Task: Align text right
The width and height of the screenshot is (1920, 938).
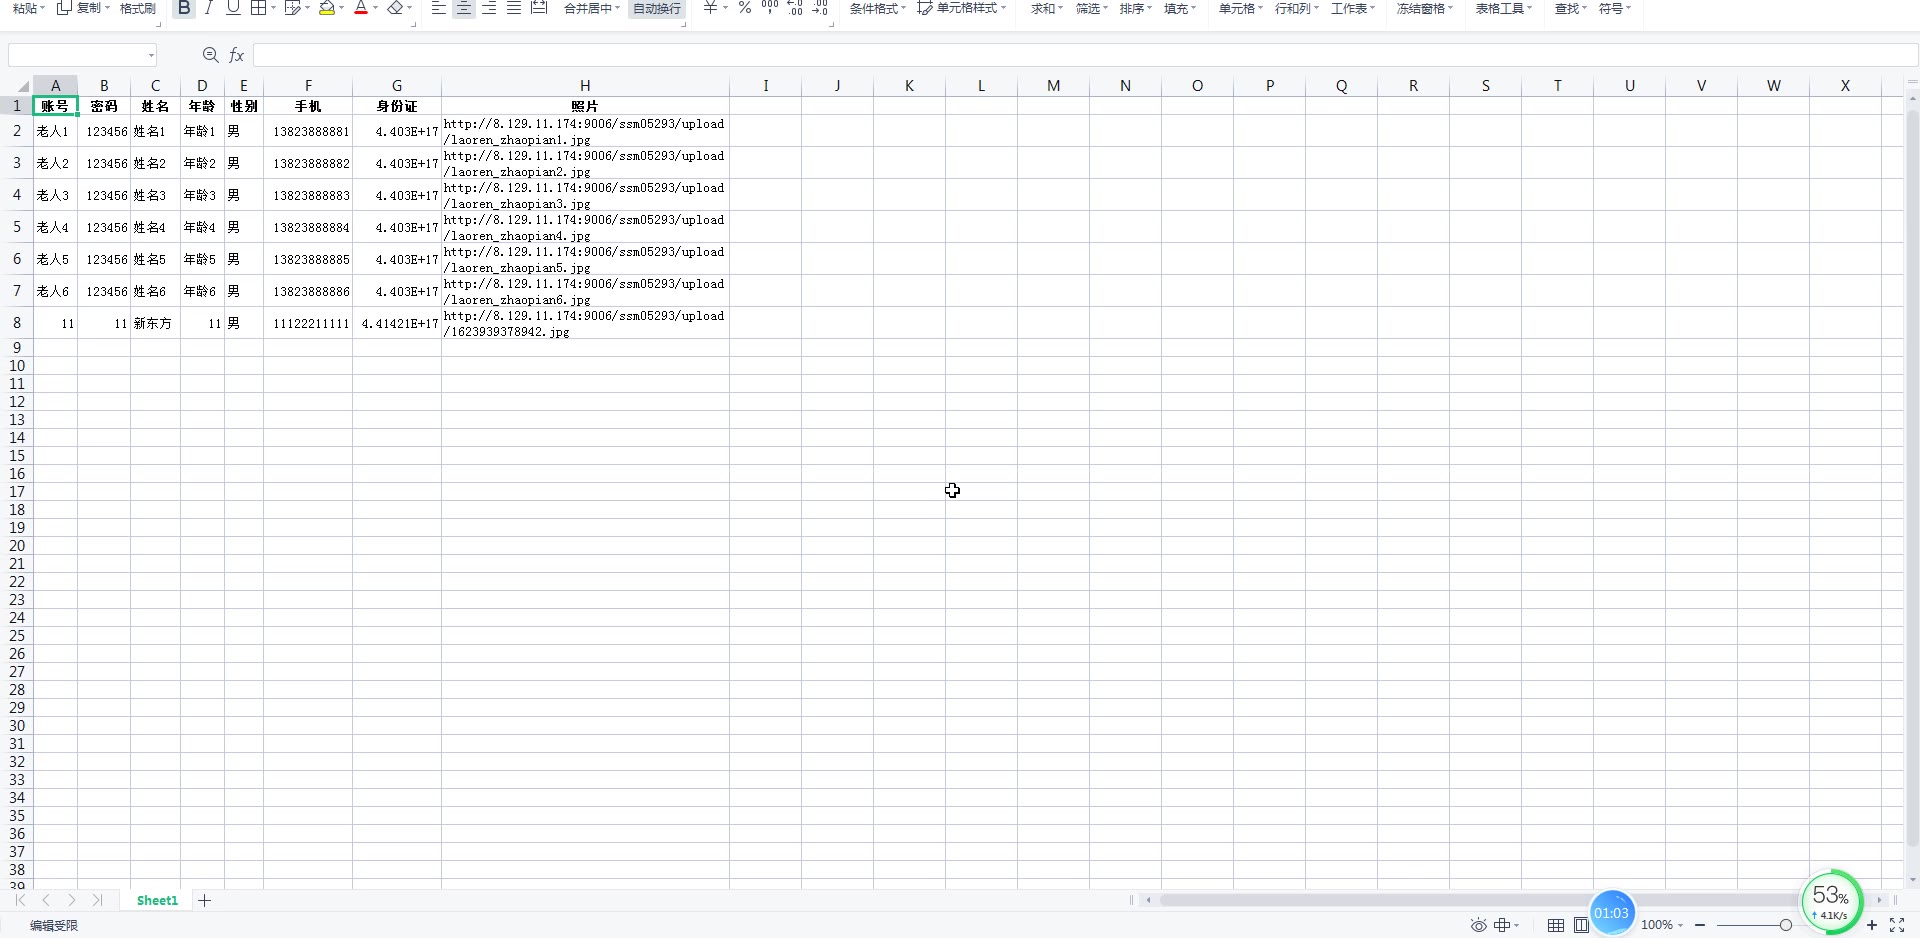Action: coord(489,8)
